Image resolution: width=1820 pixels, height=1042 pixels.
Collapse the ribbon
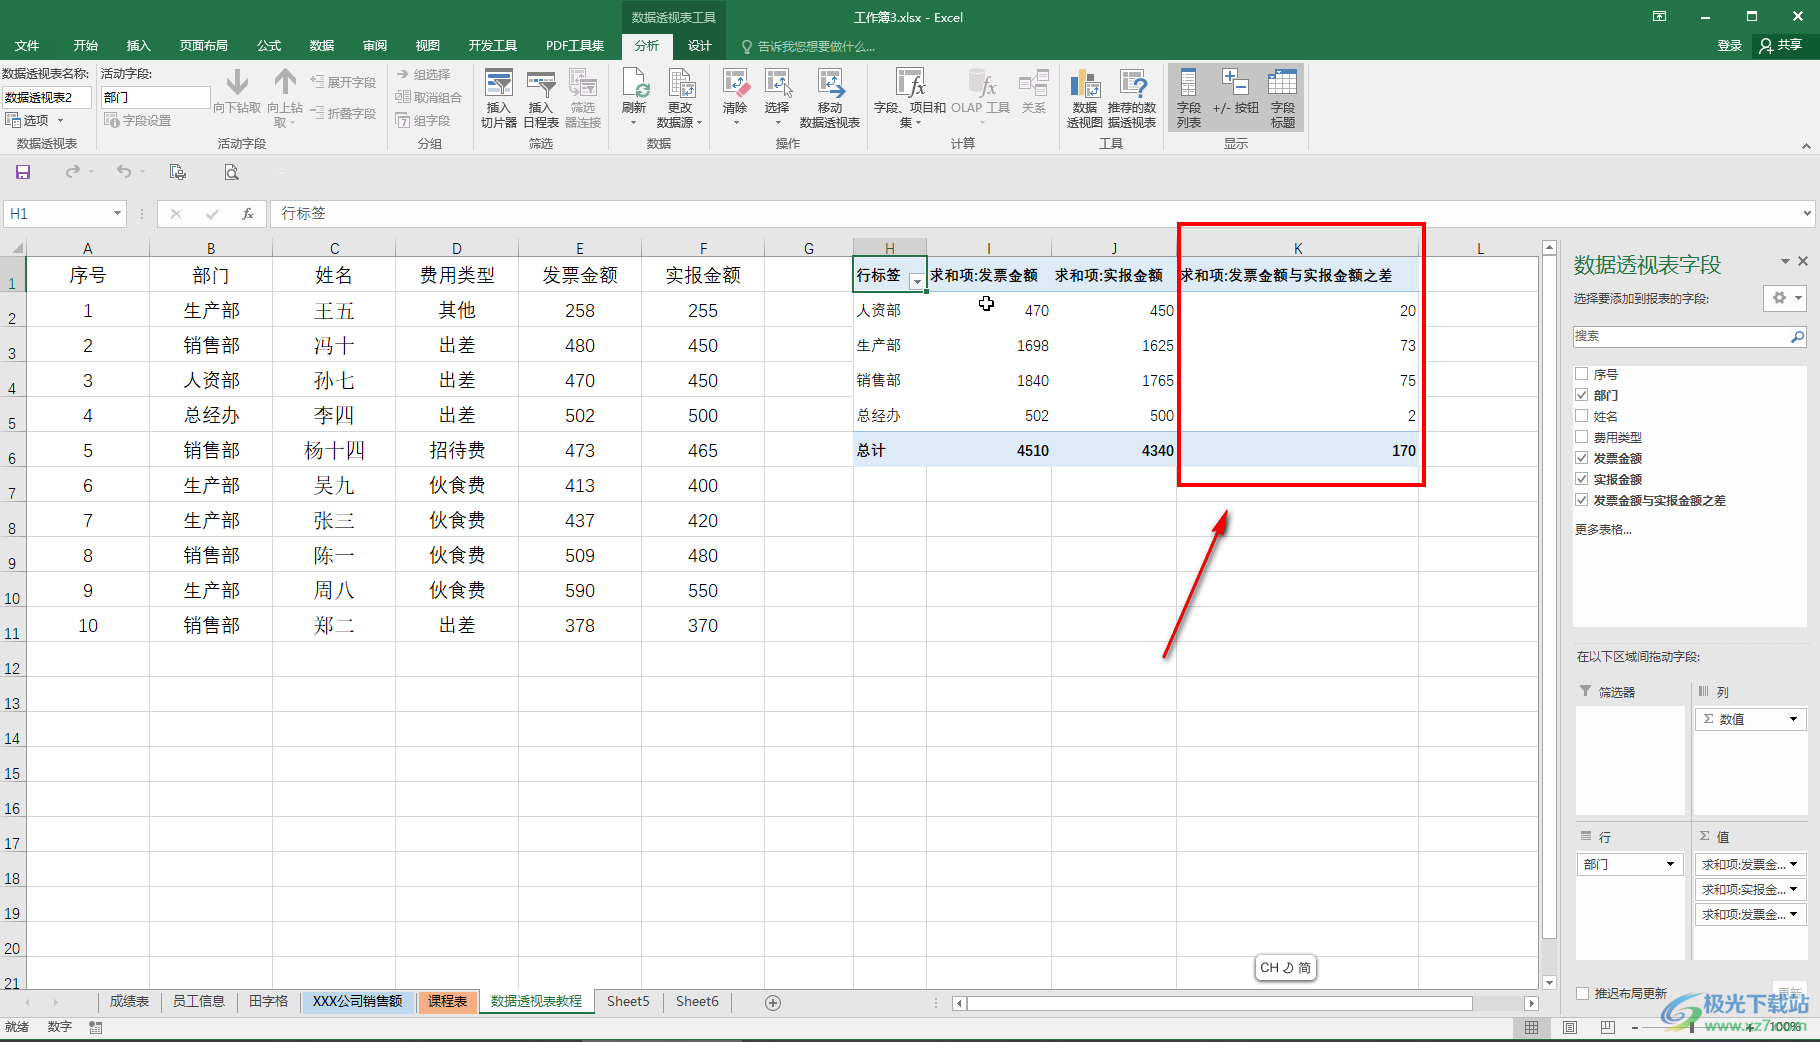pyautogui.click(x=1806, y=146)
